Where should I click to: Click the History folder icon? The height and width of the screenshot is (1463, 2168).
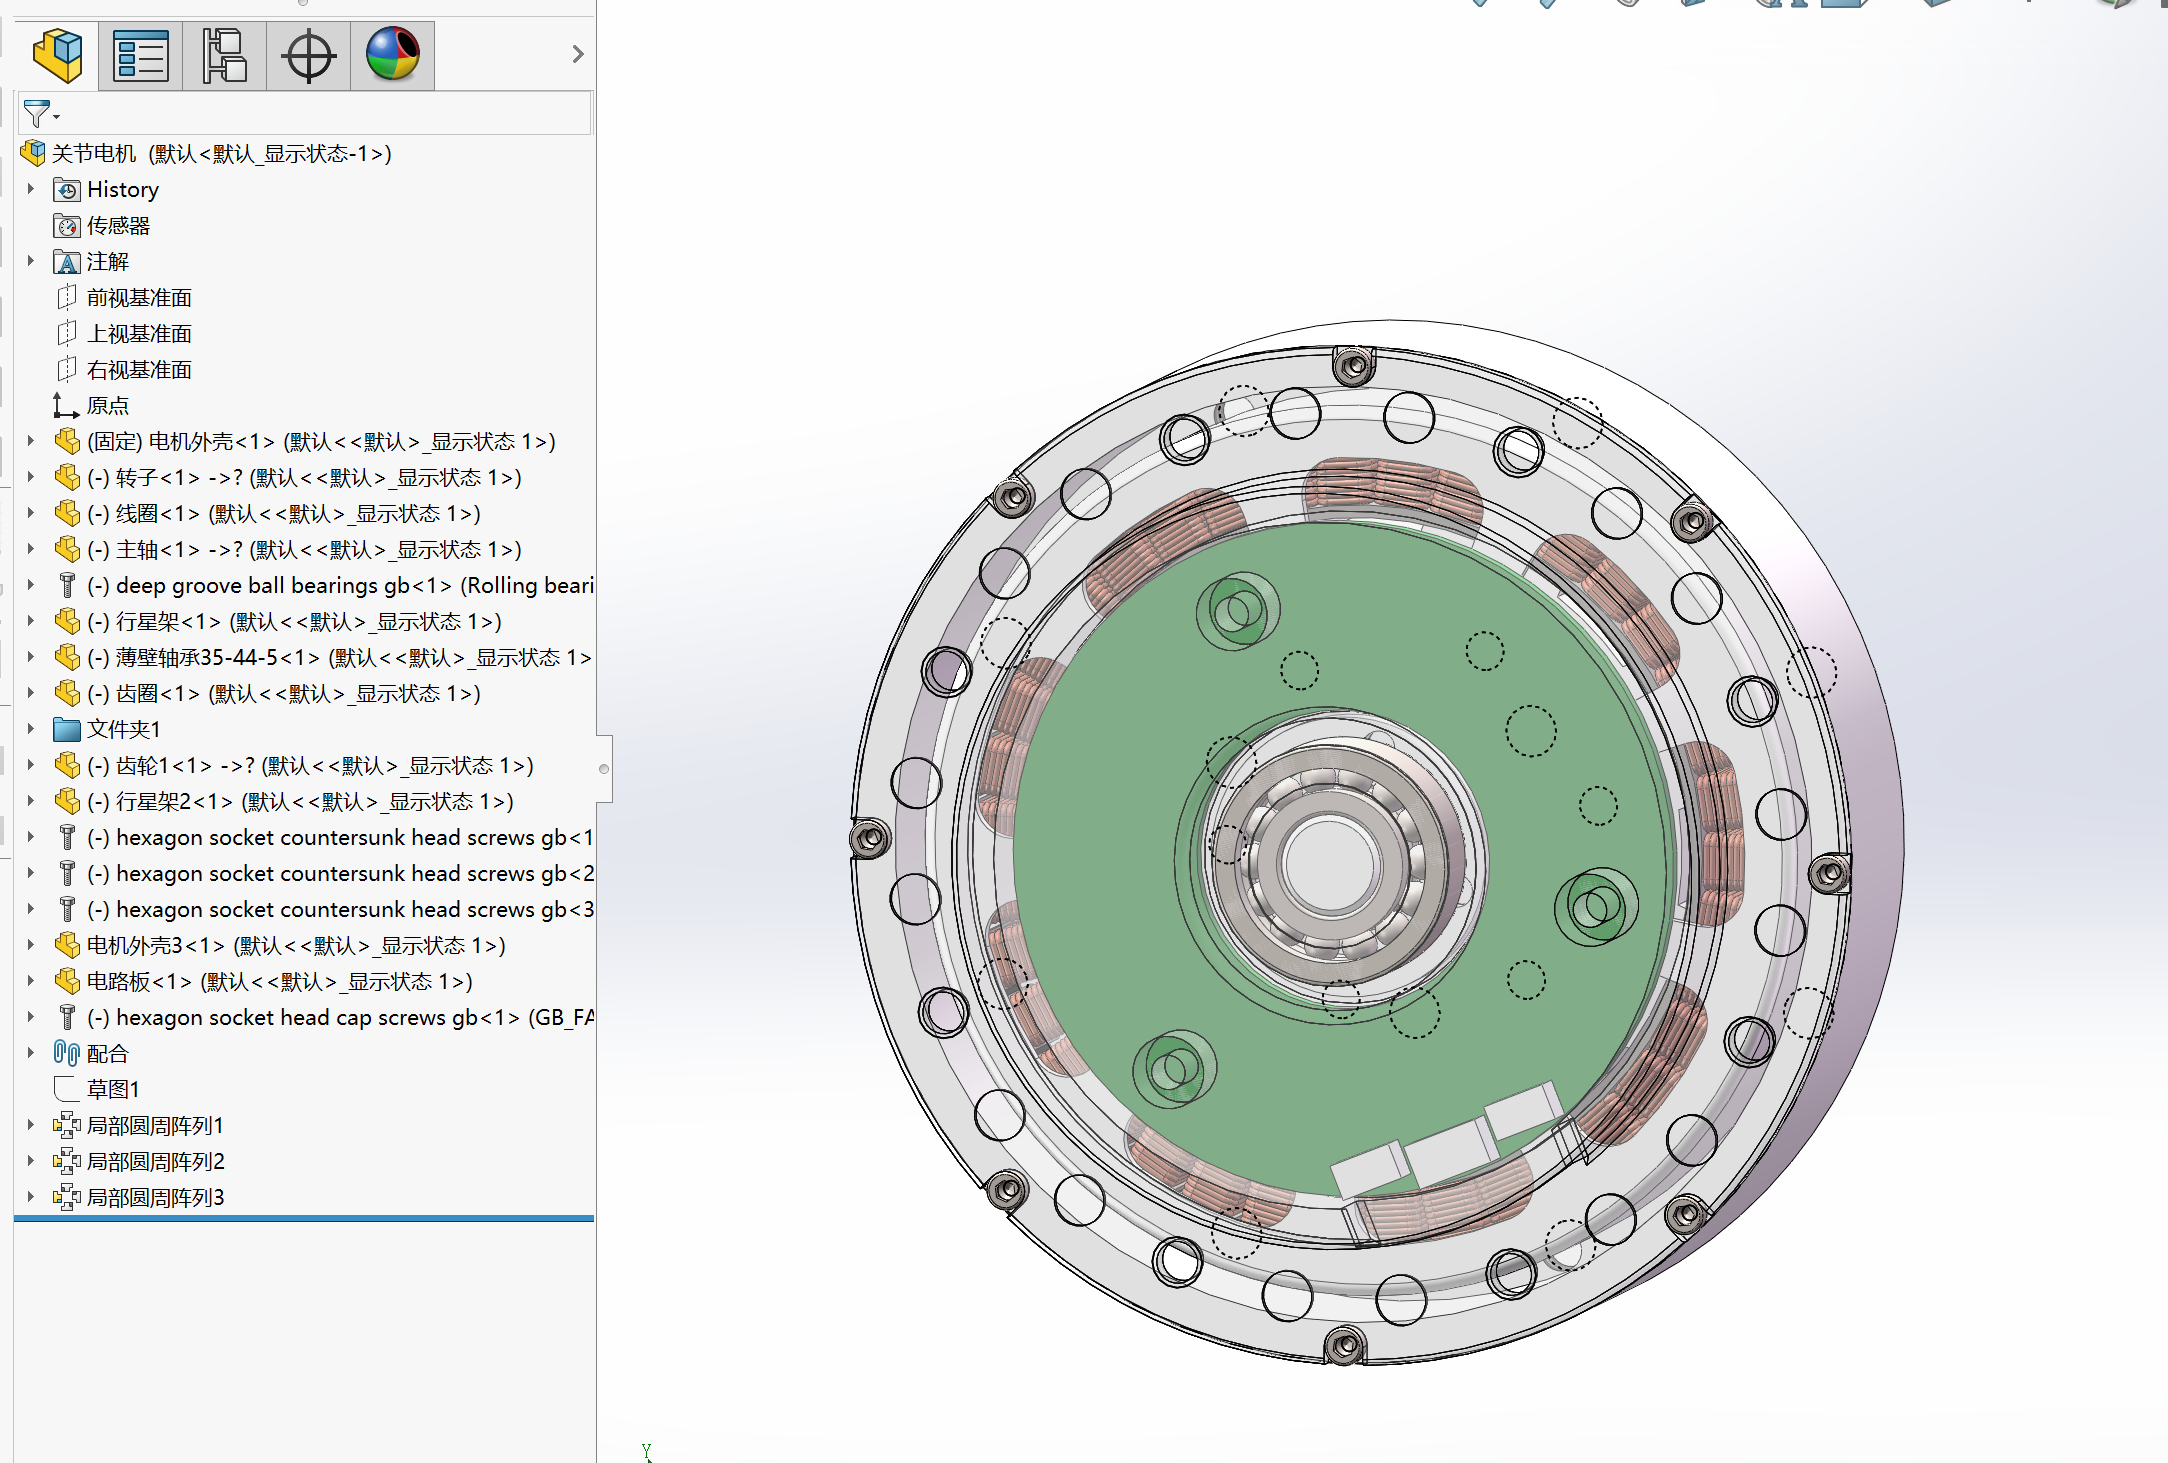tap(67, 190)
